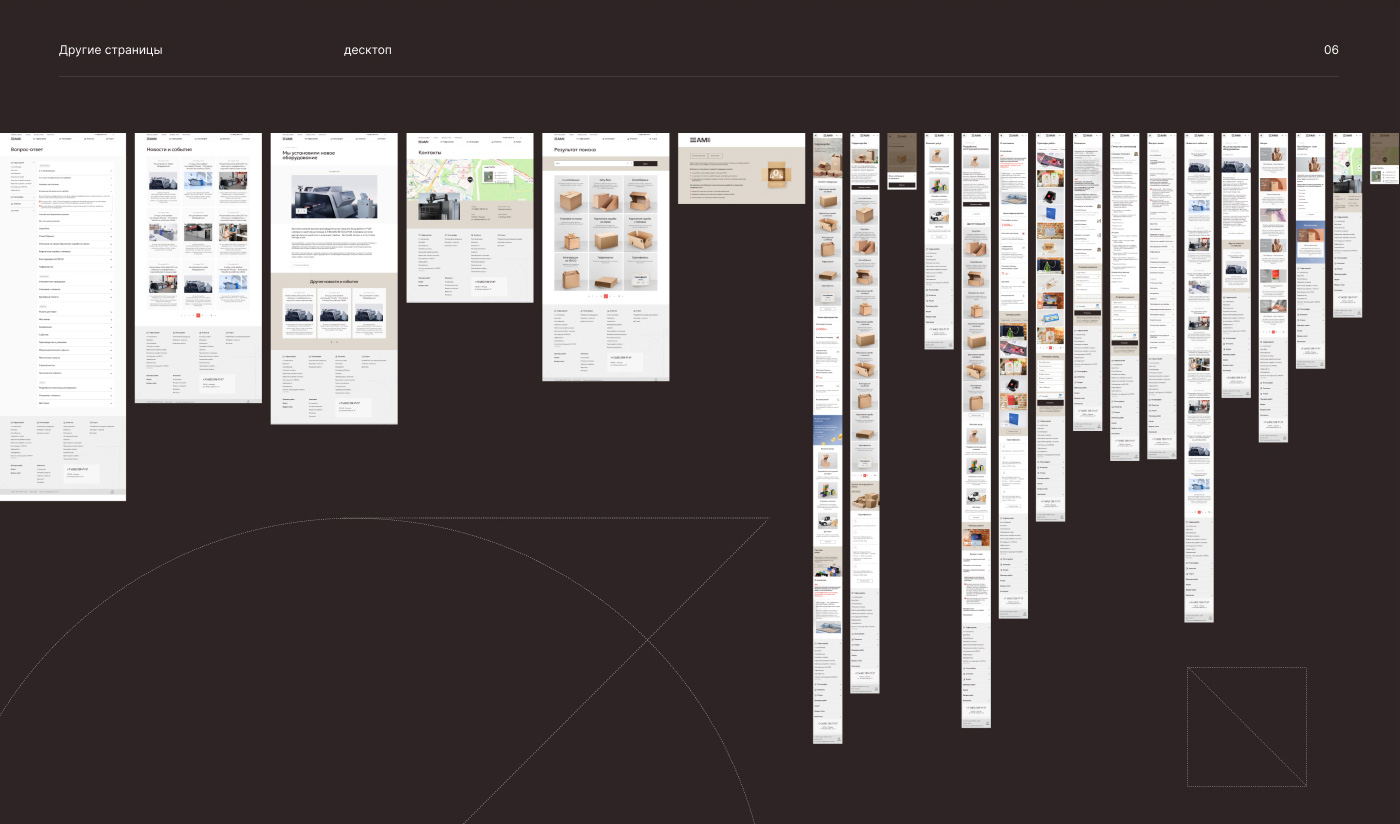Click the large AMI logo on the beige error page
Screen dimensions: 1400x824
(698, 140)
